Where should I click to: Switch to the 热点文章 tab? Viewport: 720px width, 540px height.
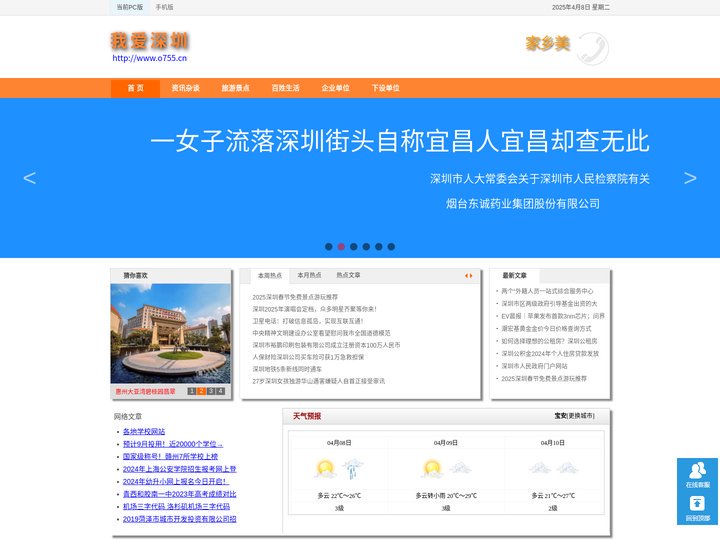(348, 276)
